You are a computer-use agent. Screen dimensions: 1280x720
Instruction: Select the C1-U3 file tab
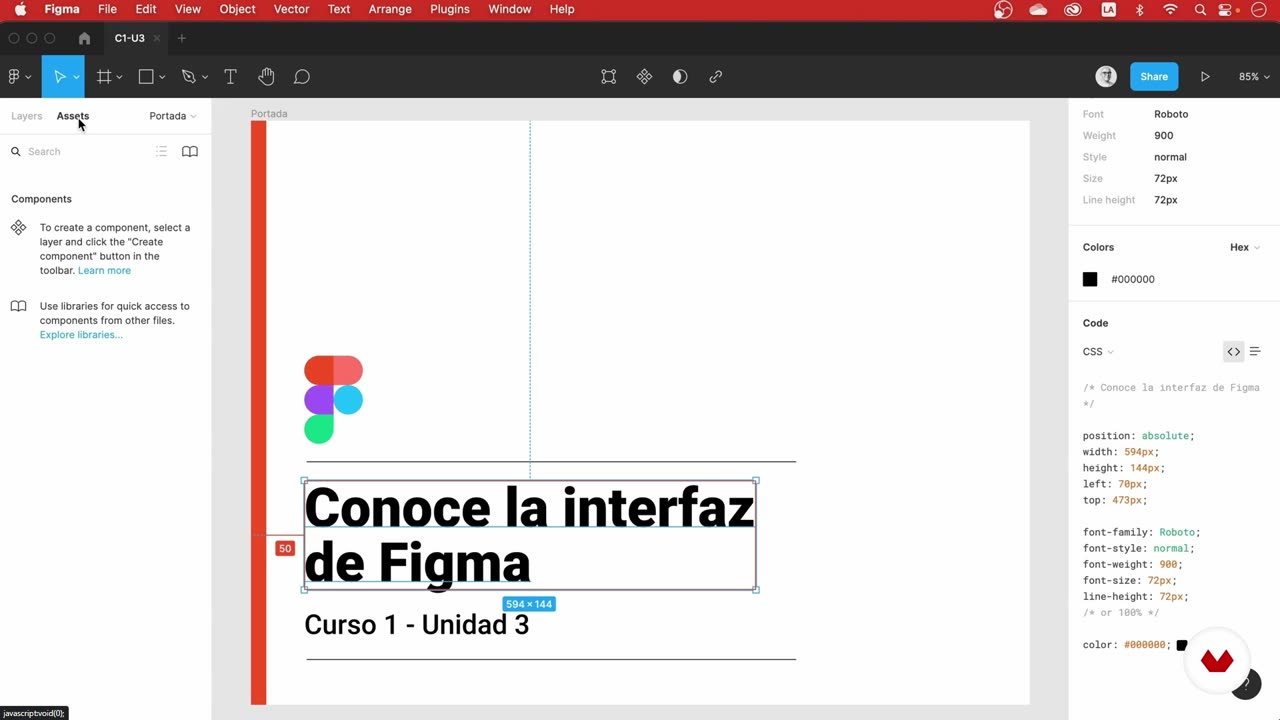click(129, 38)
